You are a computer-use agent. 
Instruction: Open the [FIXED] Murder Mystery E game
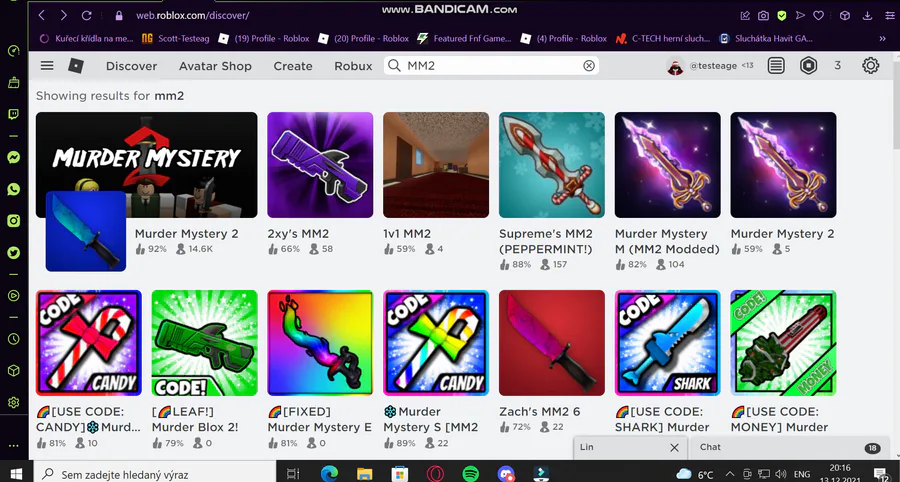click(320, 343)
